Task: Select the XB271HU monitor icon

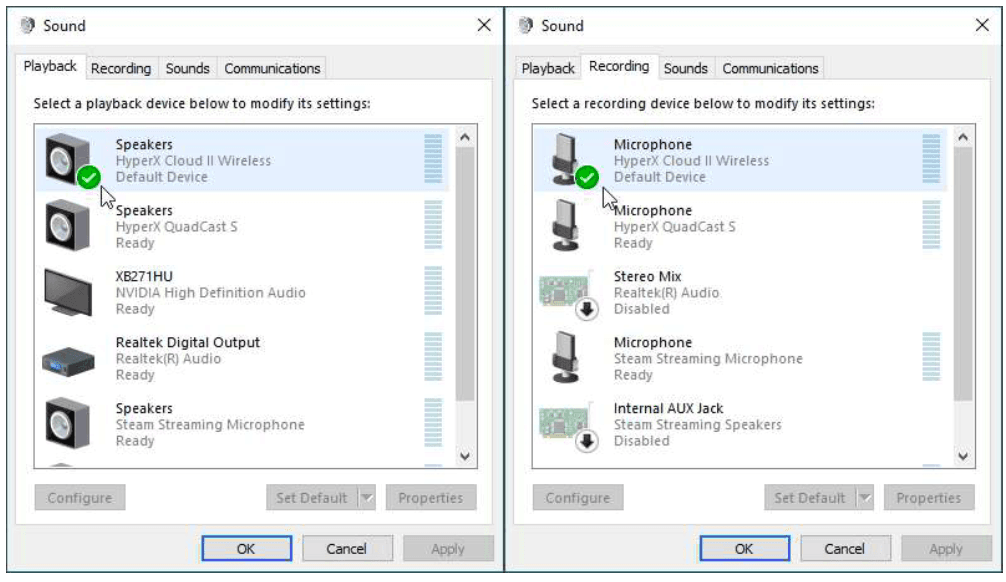Action: coord(68,292)
